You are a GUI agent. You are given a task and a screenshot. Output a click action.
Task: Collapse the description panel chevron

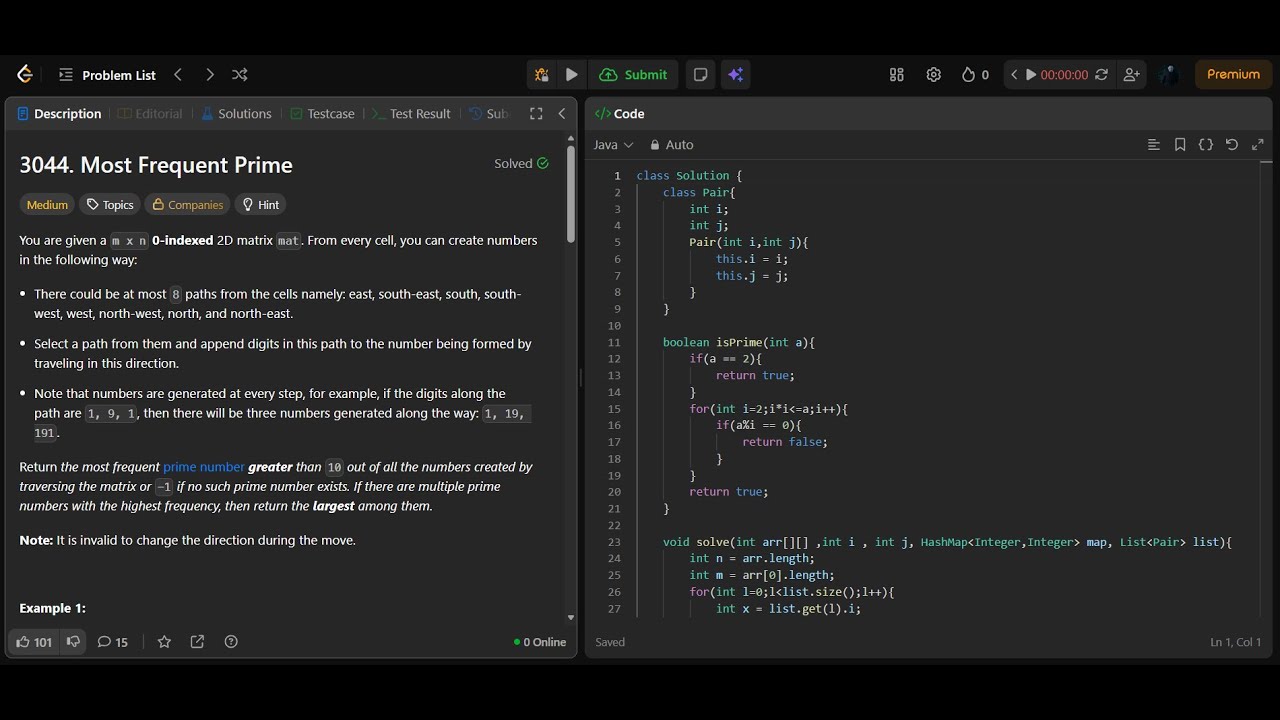pyautogui.click(x=562, y=114)
